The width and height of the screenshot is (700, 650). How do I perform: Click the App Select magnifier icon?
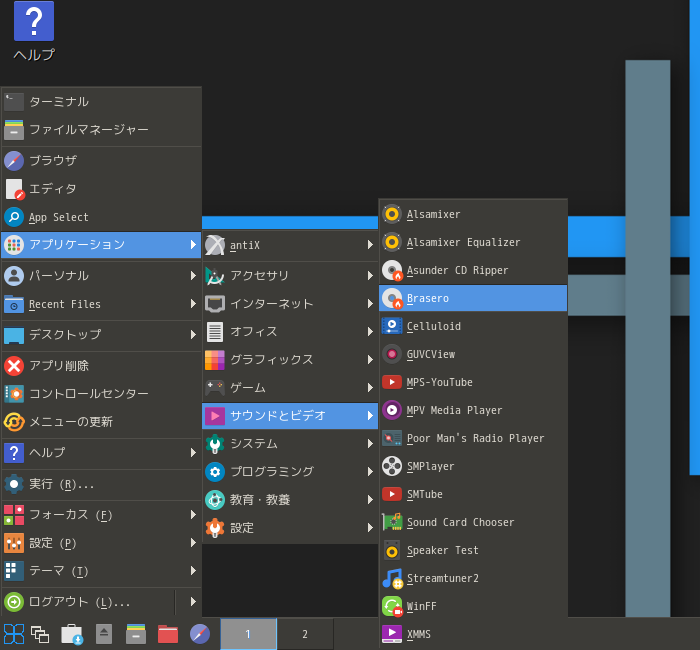[14, 217]
